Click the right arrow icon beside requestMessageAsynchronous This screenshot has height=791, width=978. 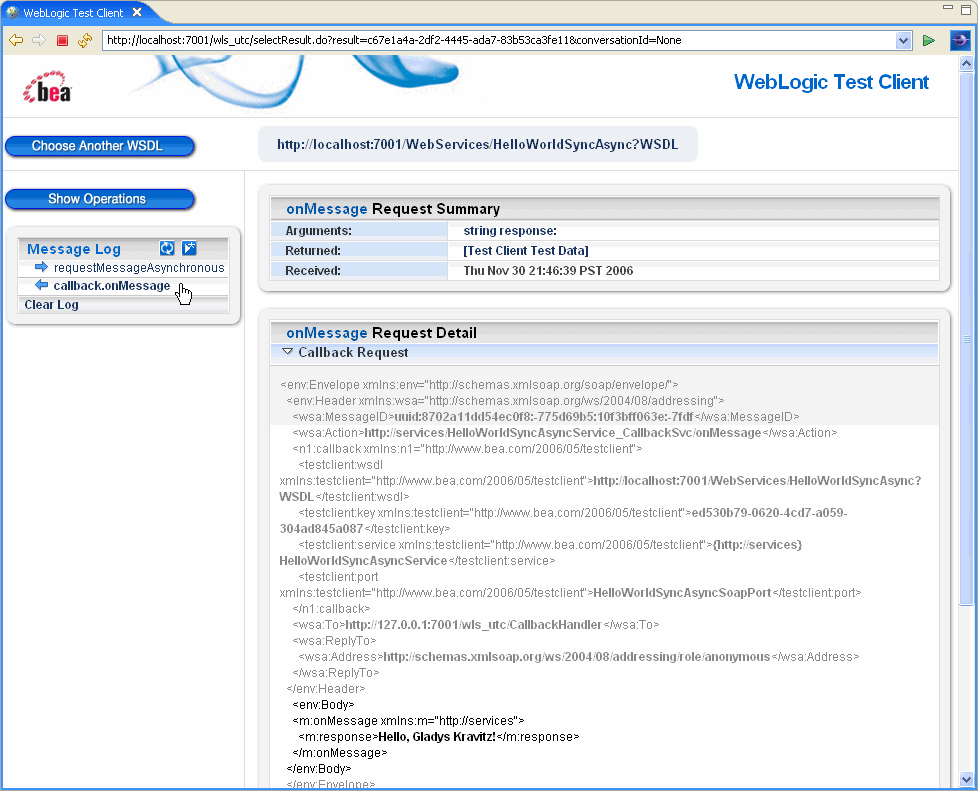(x=41, y=267)
